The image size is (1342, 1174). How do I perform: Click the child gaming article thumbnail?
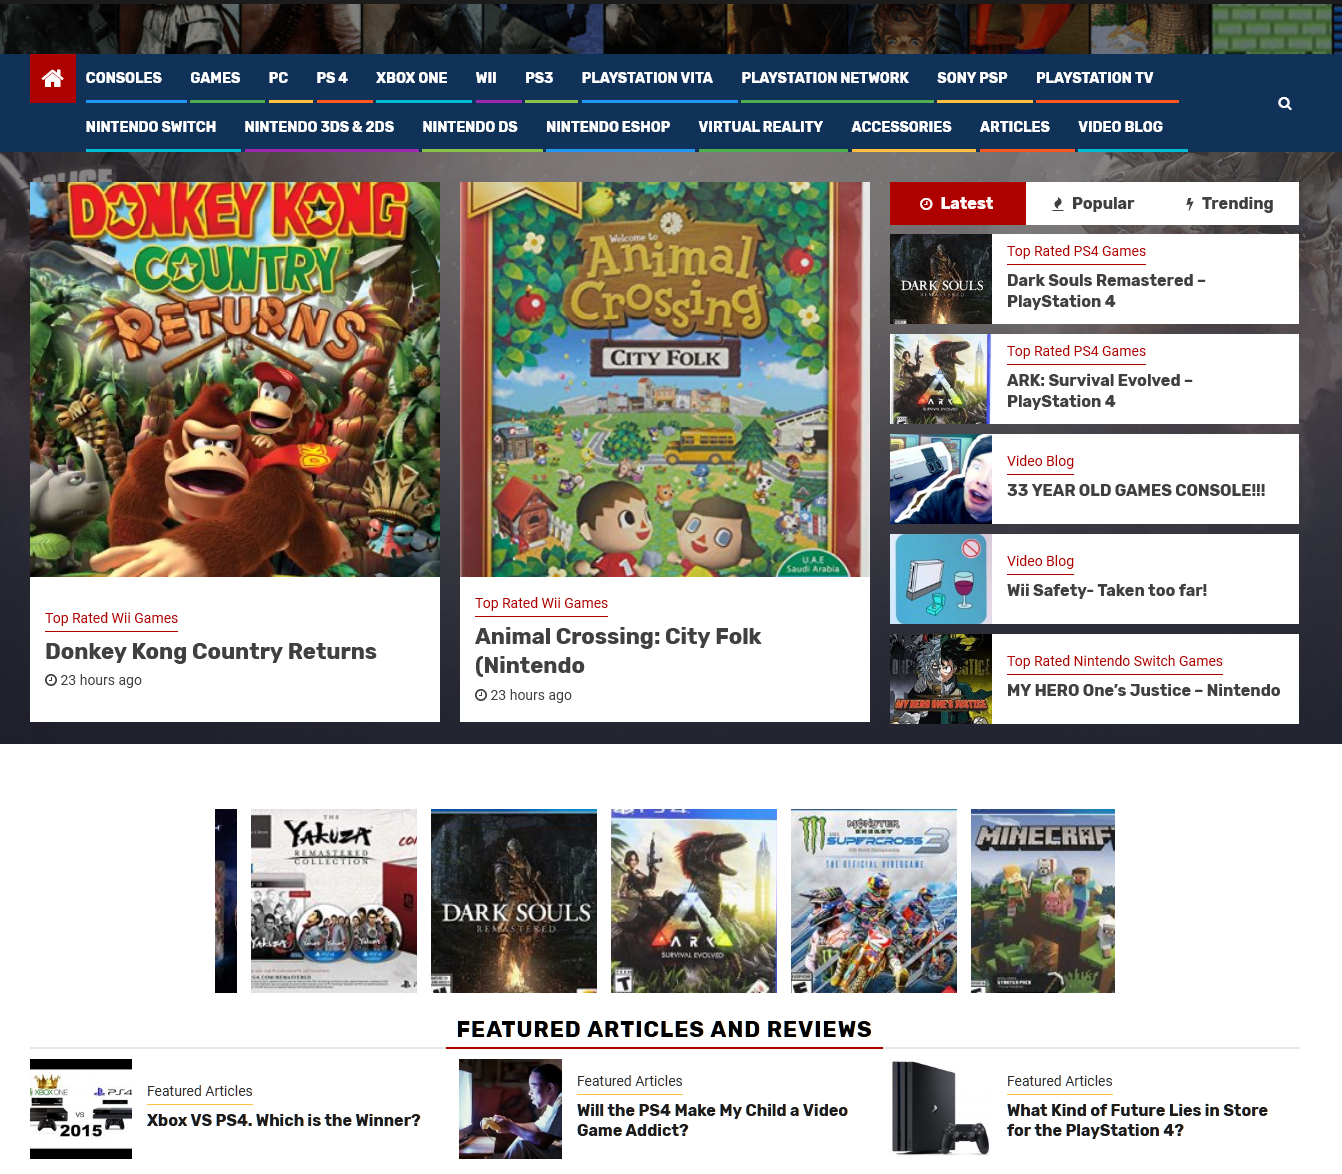coord(511,1109)
